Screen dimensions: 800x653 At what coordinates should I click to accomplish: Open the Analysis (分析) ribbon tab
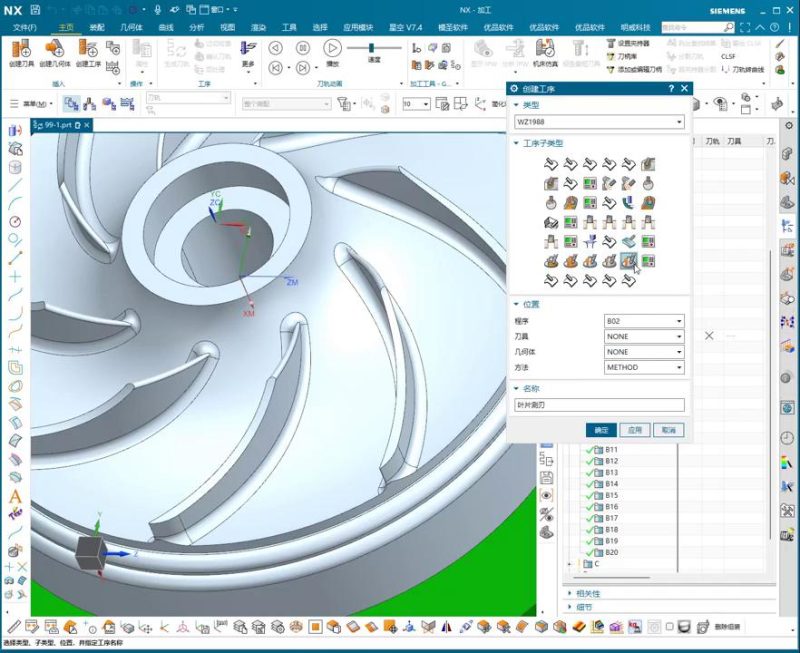[x=196, y=27]
